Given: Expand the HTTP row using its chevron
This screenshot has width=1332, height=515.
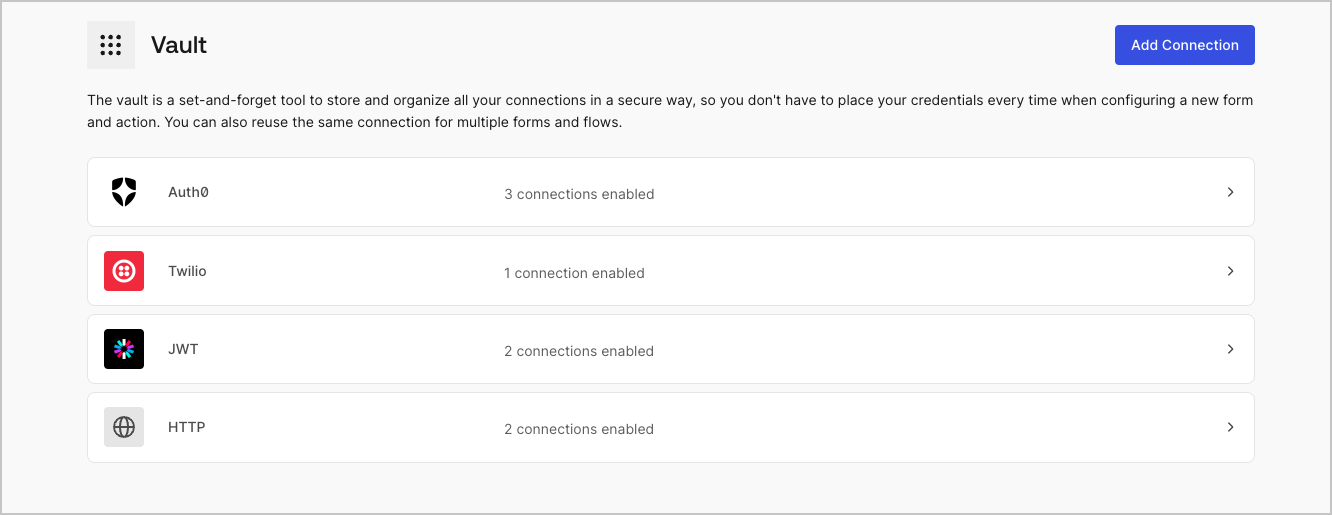Looking at the screenshot, I should pos(1230,427).
